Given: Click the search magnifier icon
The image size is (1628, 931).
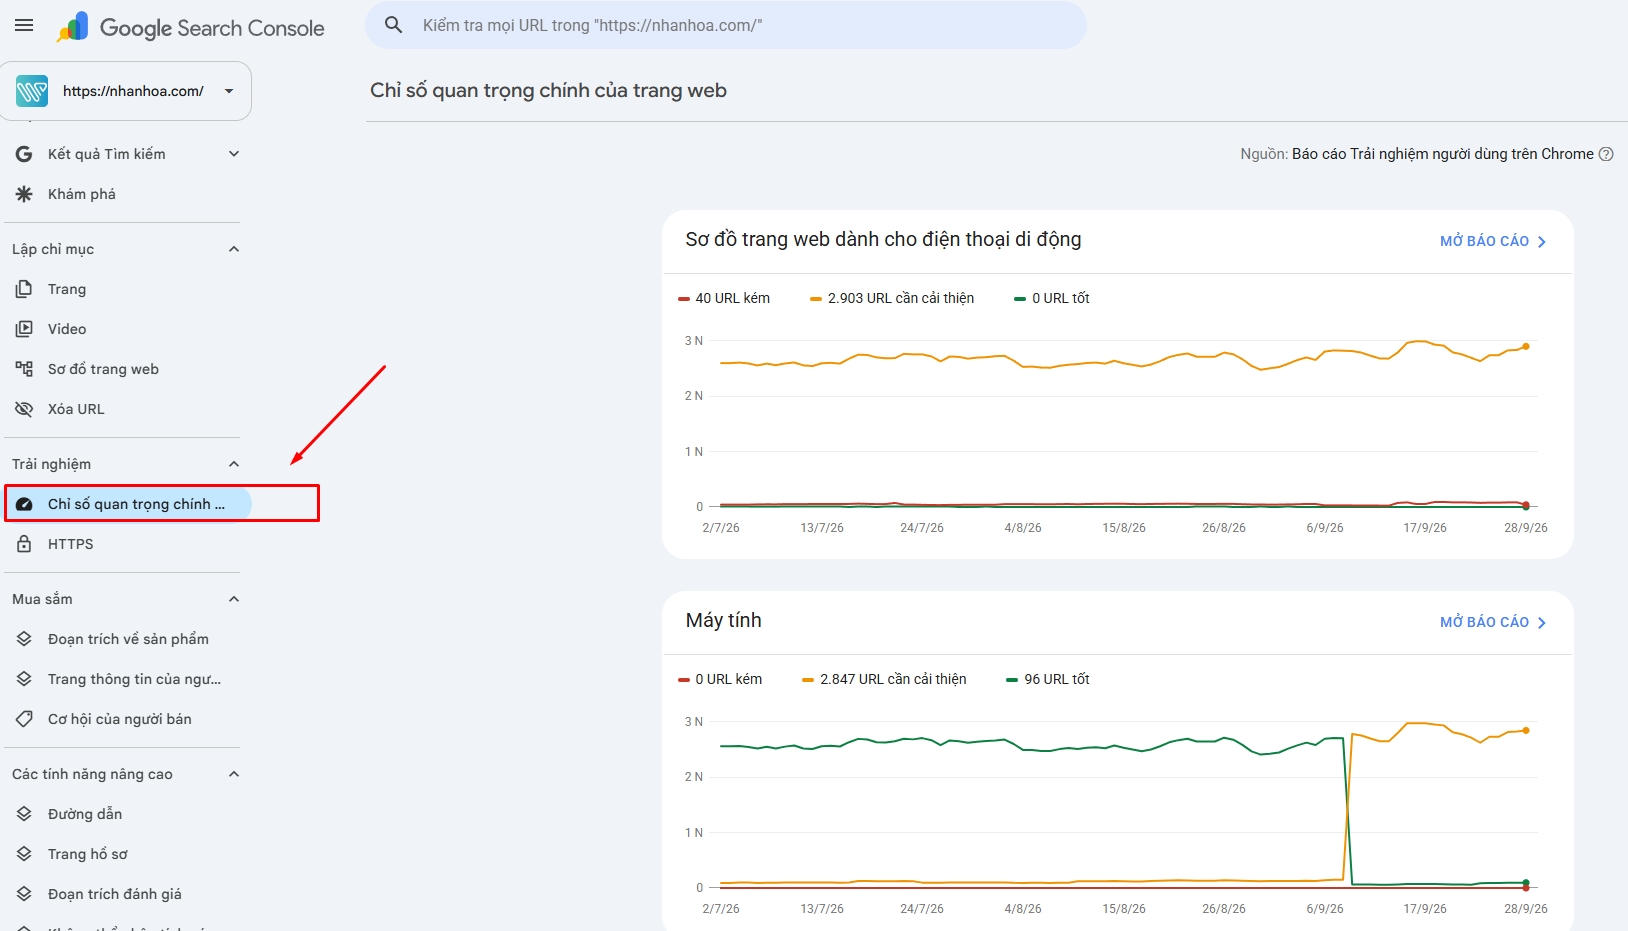Looking at the screenshot, I should point(394,25).
